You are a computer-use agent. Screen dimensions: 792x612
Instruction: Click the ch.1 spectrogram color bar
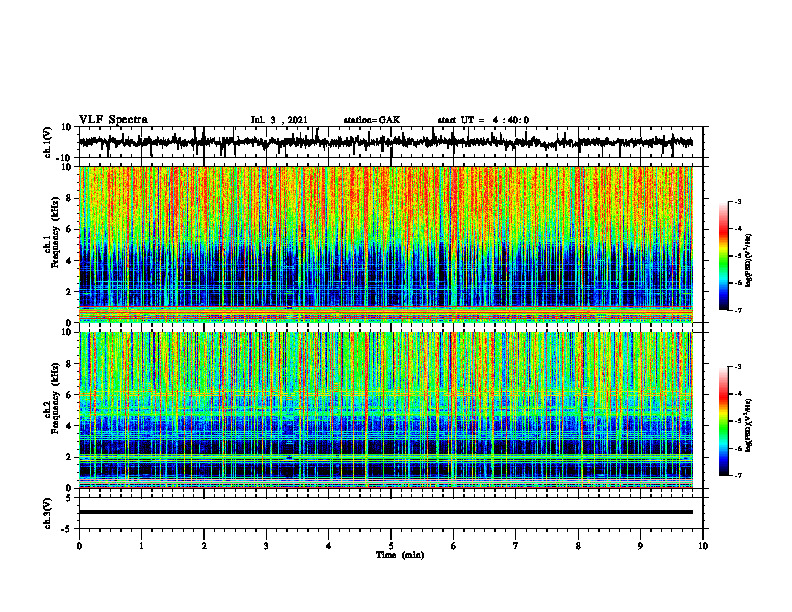[x=723, y=256]
